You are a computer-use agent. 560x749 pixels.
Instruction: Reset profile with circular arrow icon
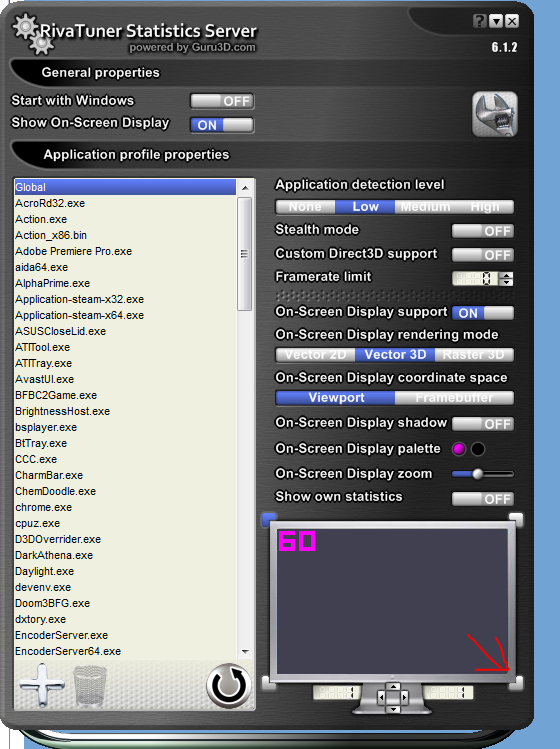(x=229, y=685)
